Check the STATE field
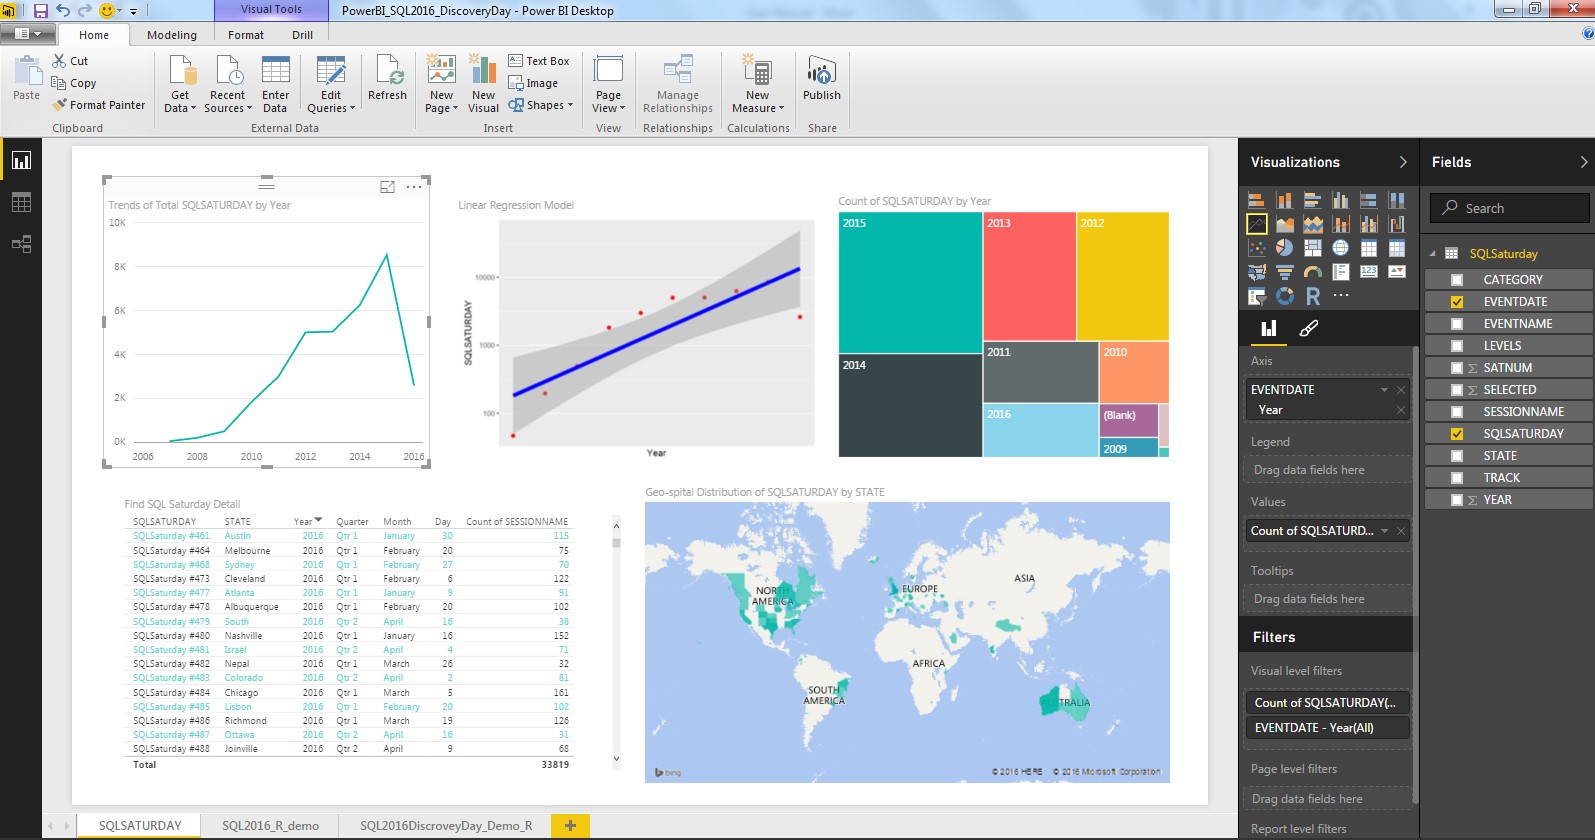The width and height of the screenshot is (1595, 840). click(x=1457, y=456)
